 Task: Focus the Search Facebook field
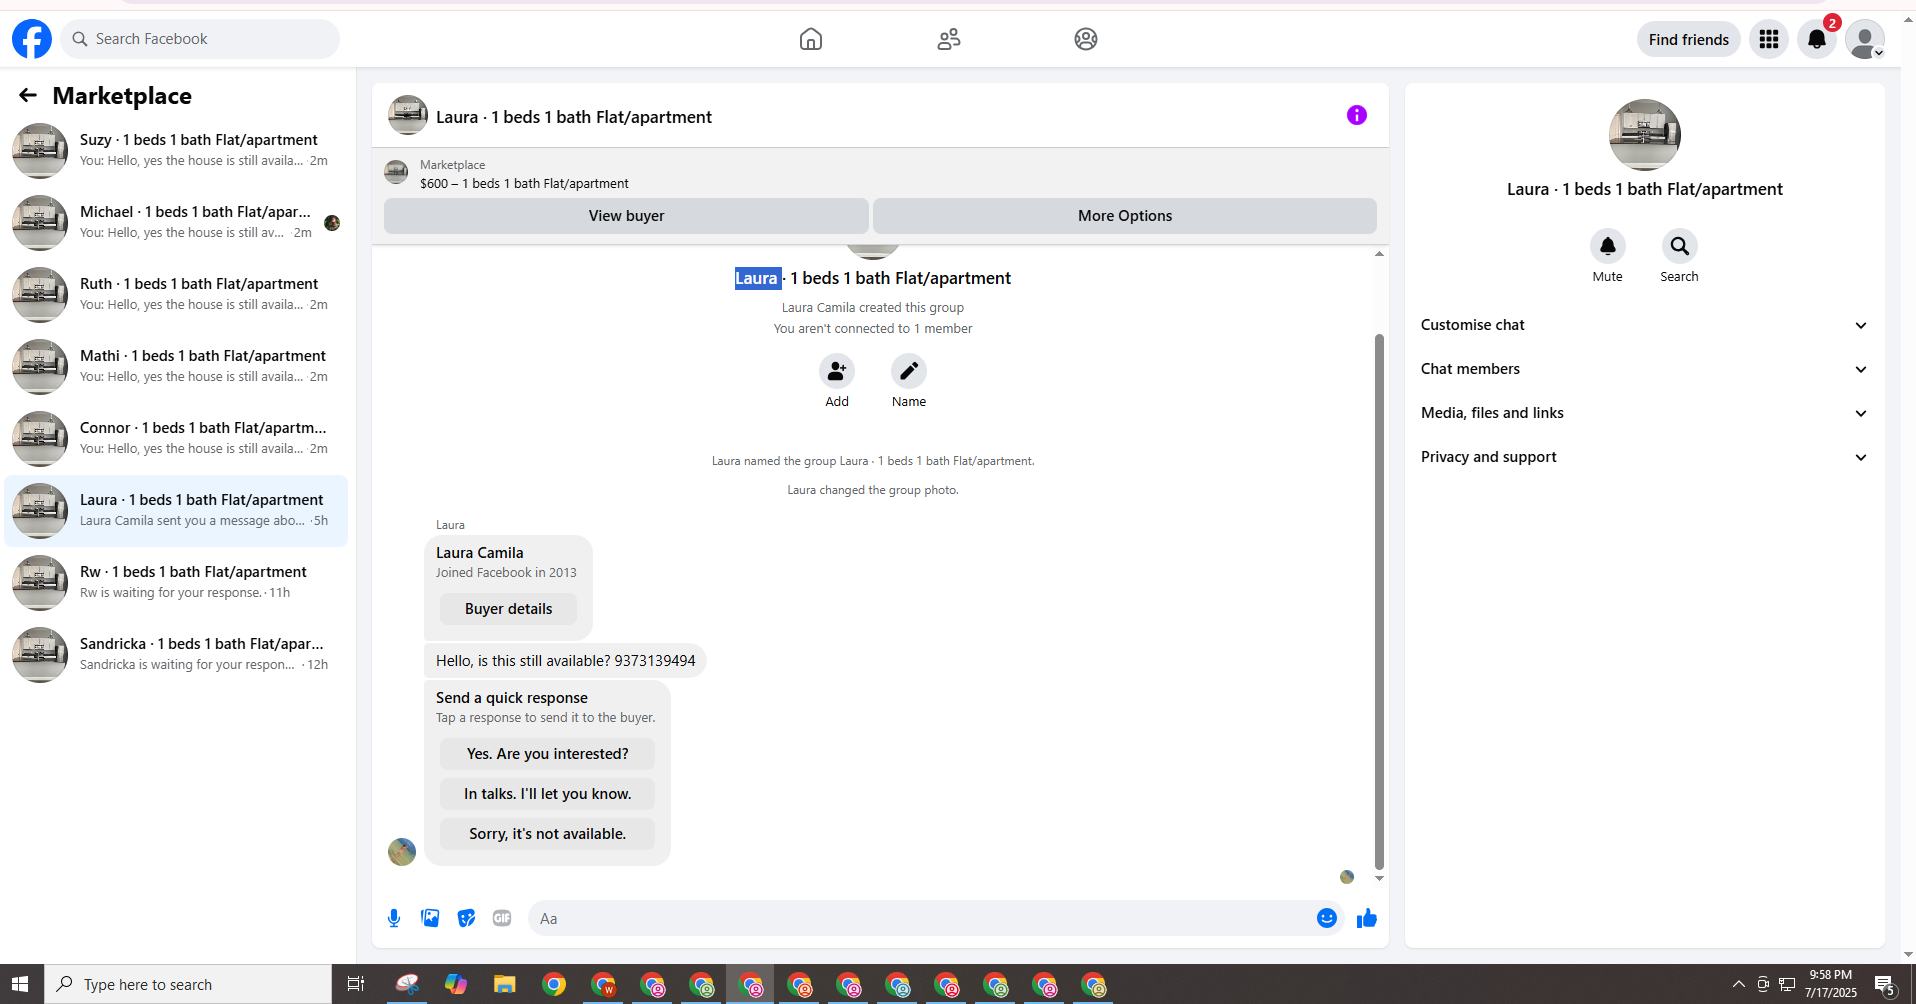pos(200,39)
